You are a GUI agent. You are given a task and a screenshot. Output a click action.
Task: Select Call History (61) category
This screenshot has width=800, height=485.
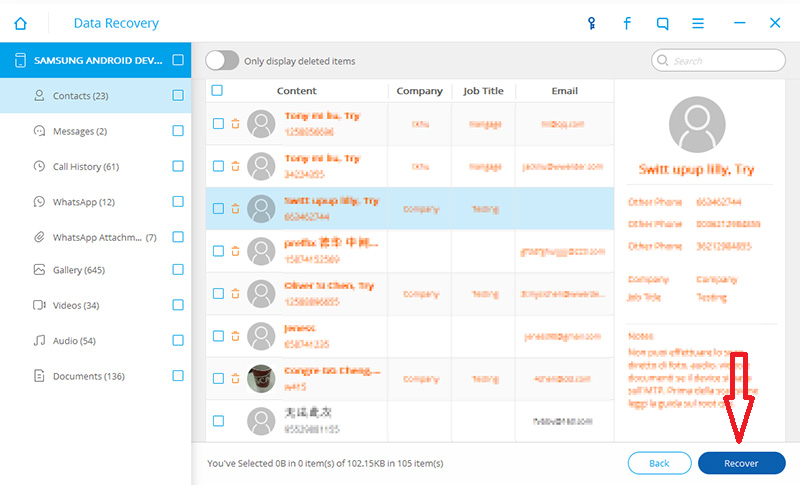coord(95,166)
